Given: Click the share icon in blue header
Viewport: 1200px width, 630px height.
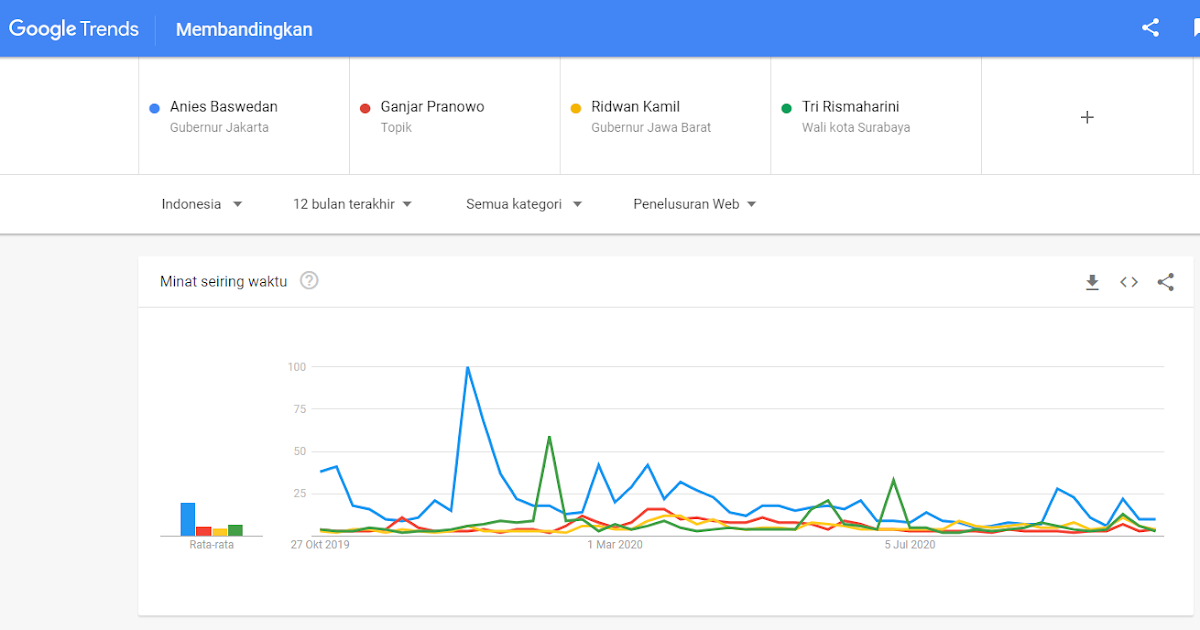Looking at the screenshot, I should [1150, 28].
